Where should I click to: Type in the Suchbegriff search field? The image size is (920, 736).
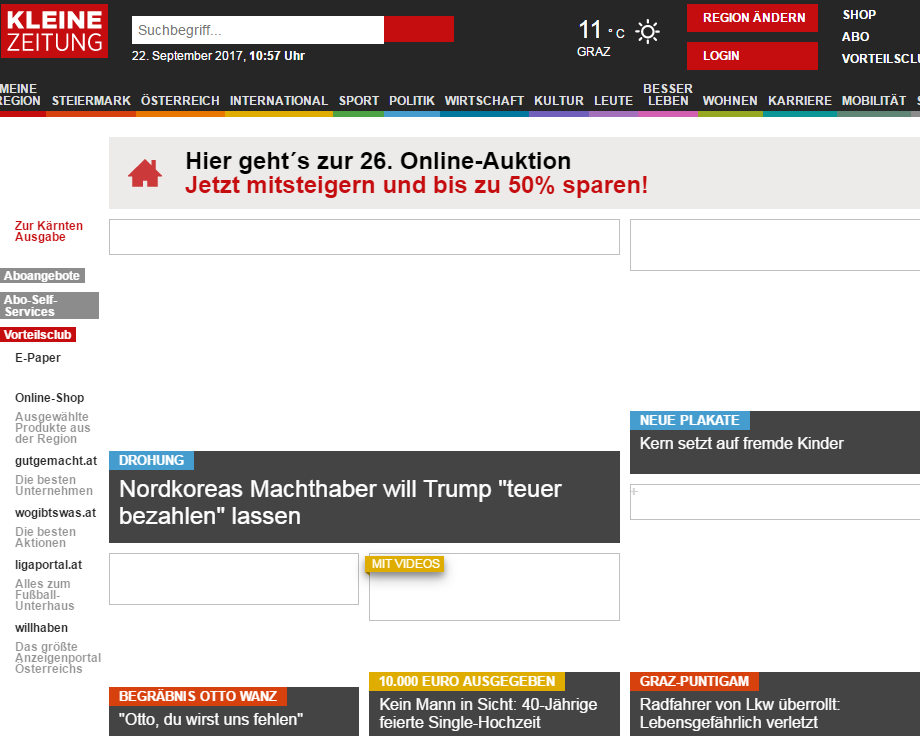click(x=257, y=30)
